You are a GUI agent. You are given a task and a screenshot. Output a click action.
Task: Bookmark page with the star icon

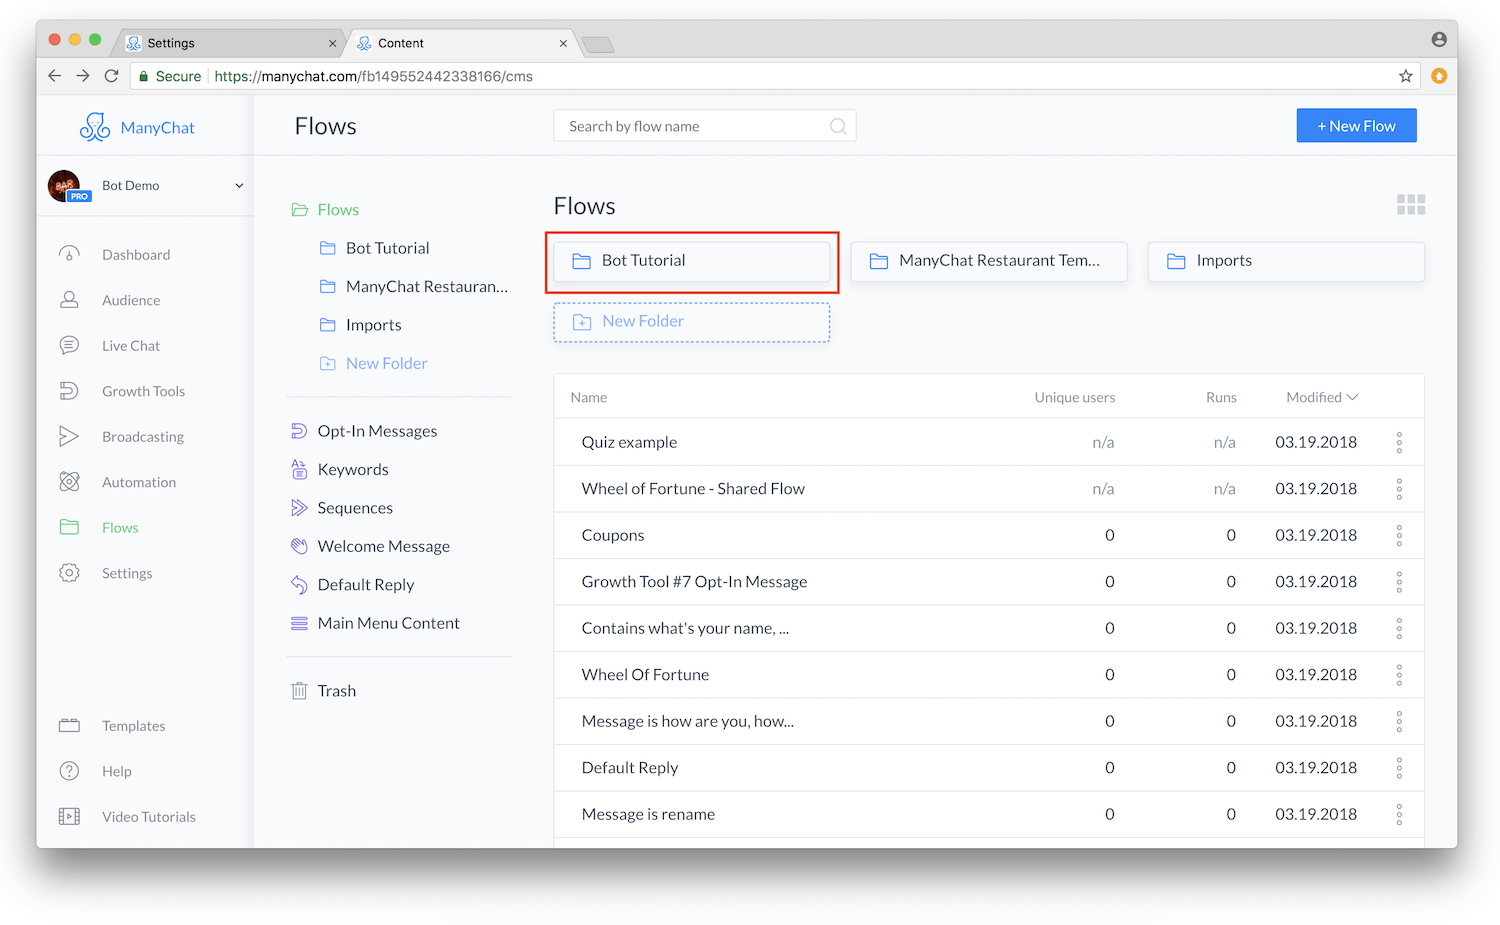1405,76
